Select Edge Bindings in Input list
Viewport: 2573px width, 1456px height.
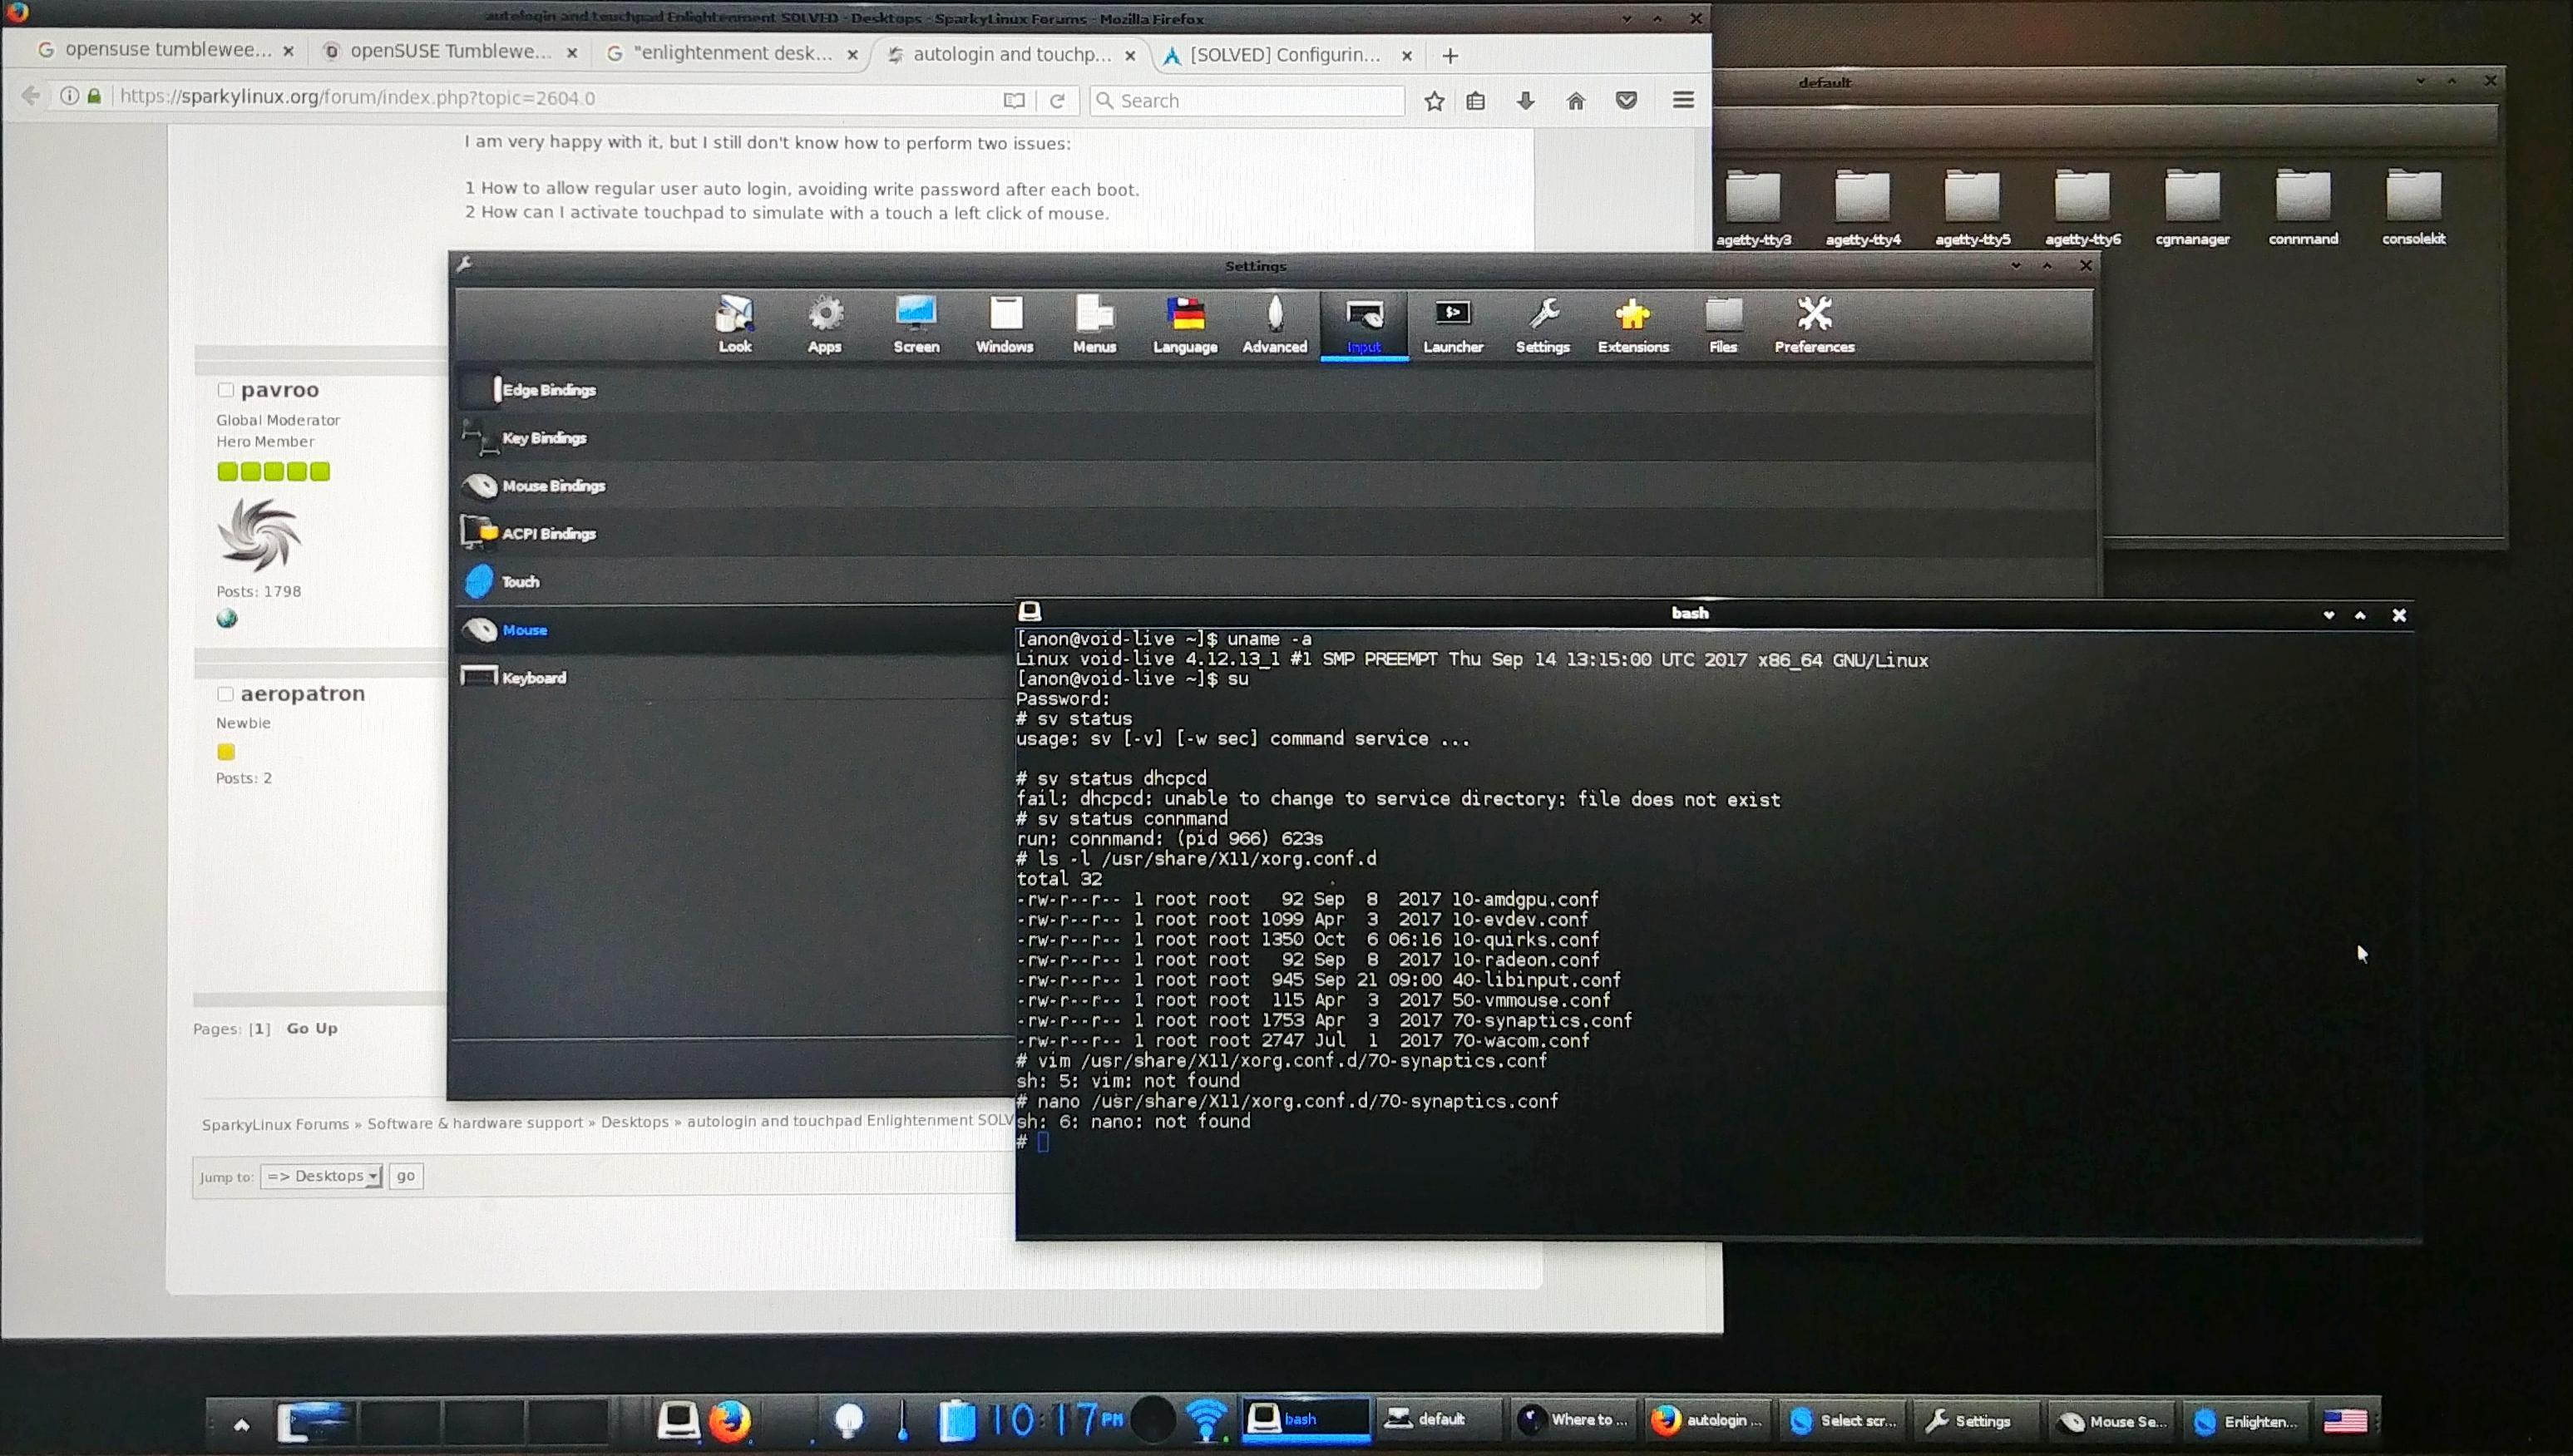click(1276, 390)
